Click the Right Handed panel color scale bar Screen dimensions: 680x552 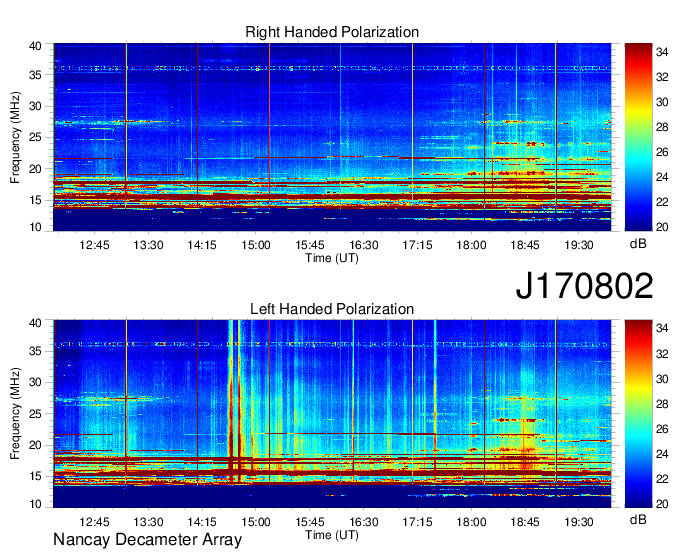click(x=638, y=137)
